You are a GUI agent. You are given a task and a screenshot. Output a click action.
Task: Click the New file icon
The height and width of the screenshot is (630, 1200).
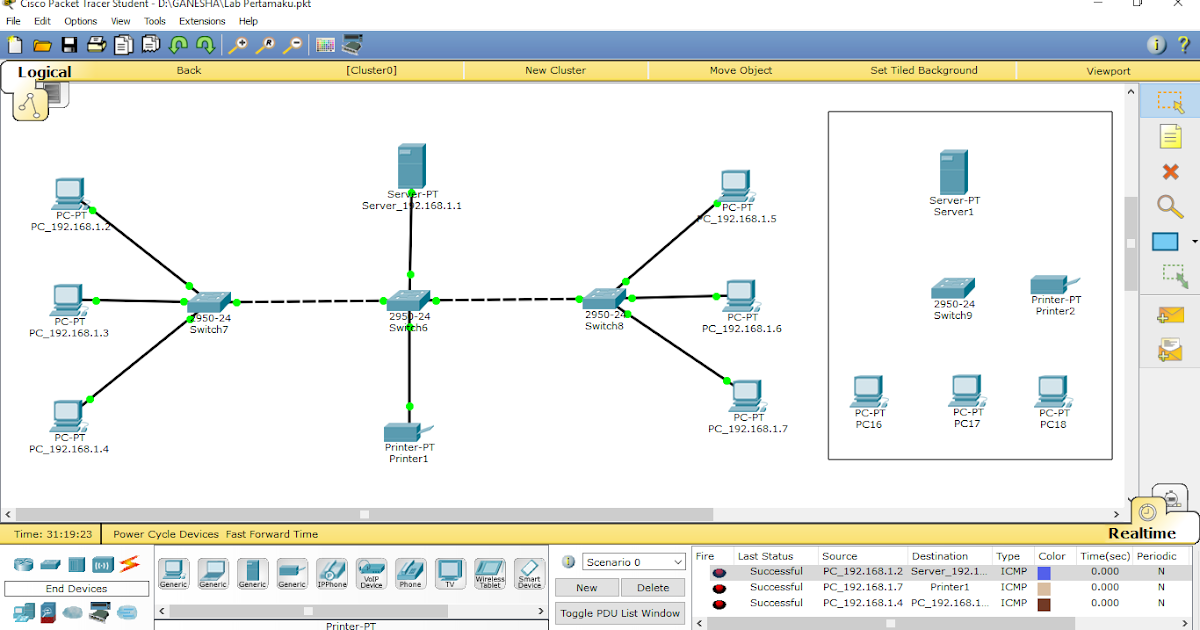tap(15, 44)
